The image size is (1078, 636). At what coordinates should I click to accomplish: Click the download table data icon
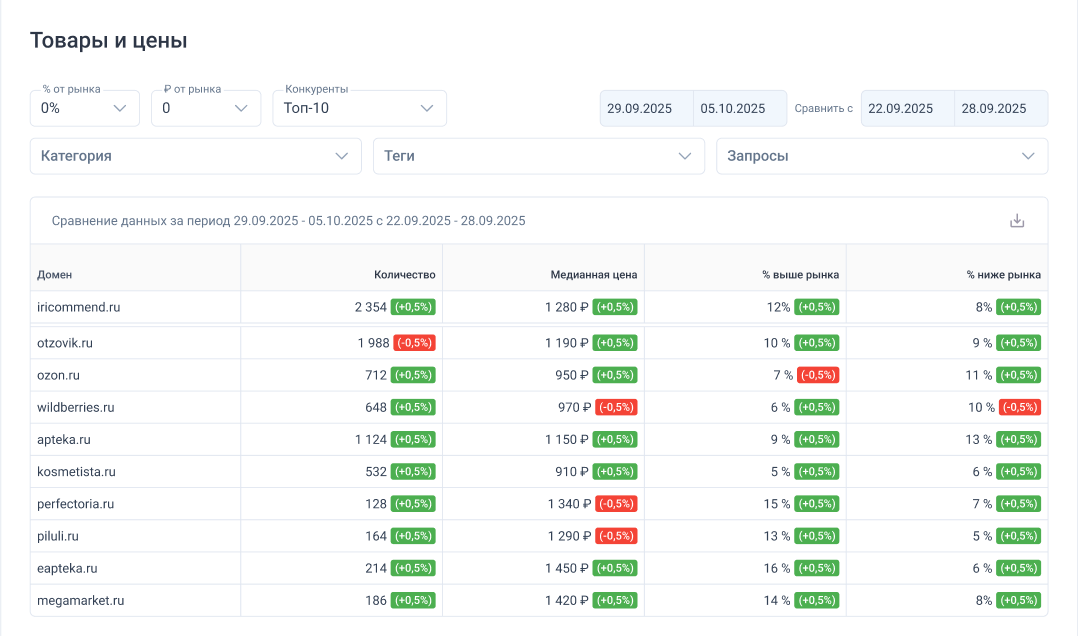pyautogui.click(x=1017, y=221)
